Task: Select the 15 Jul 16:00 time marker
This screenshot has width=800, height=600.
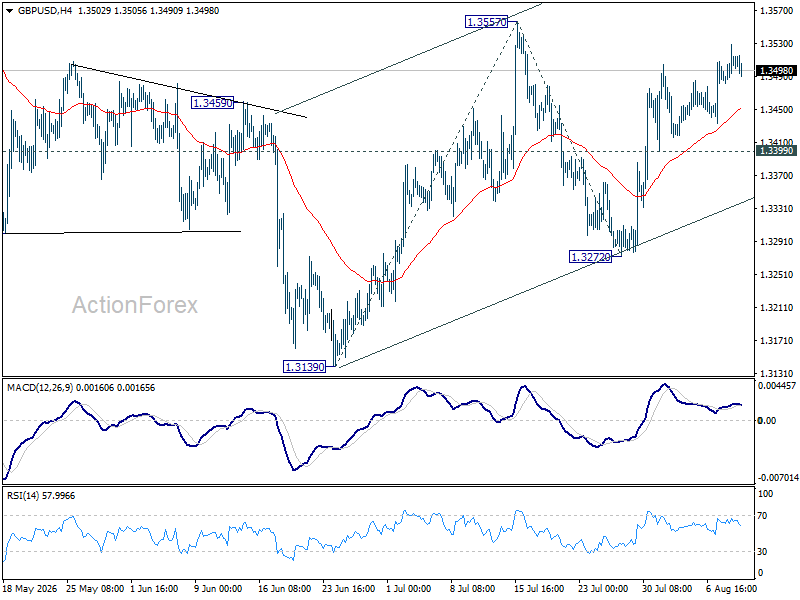Action: (x=539, y=588)
